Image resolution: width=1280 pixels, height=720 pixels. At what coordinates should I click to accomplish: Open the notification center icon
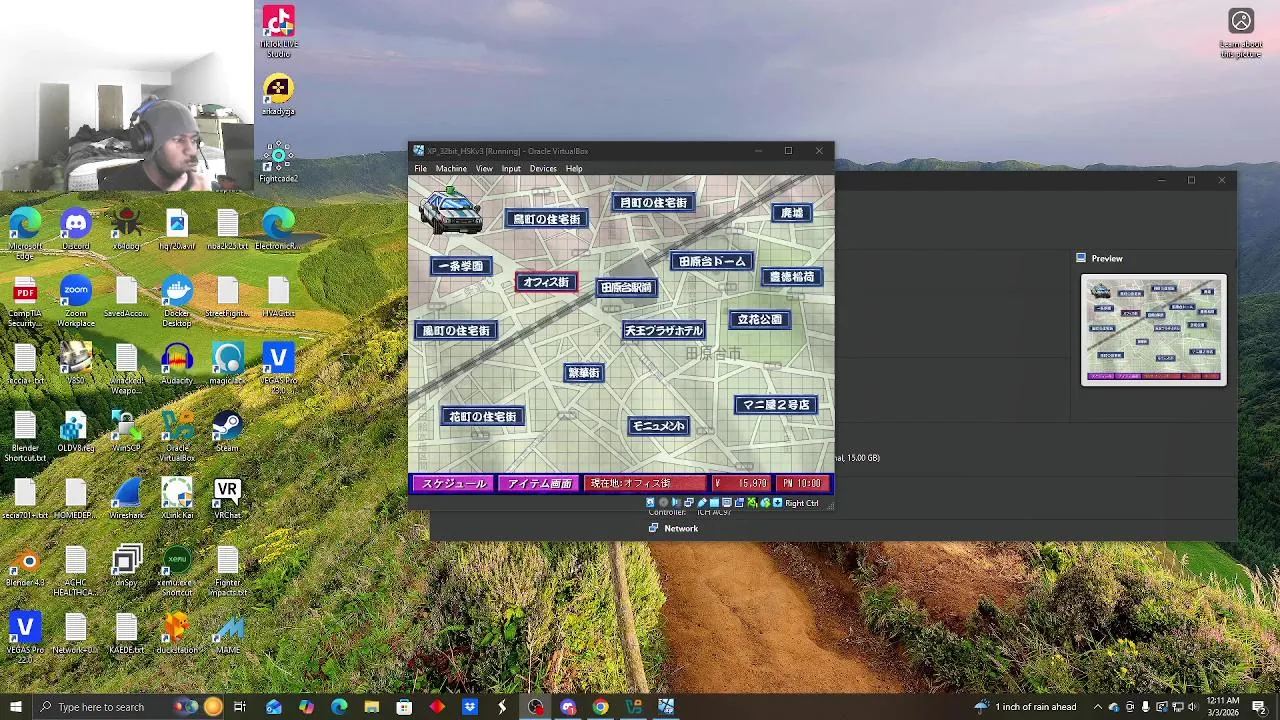1259,707
